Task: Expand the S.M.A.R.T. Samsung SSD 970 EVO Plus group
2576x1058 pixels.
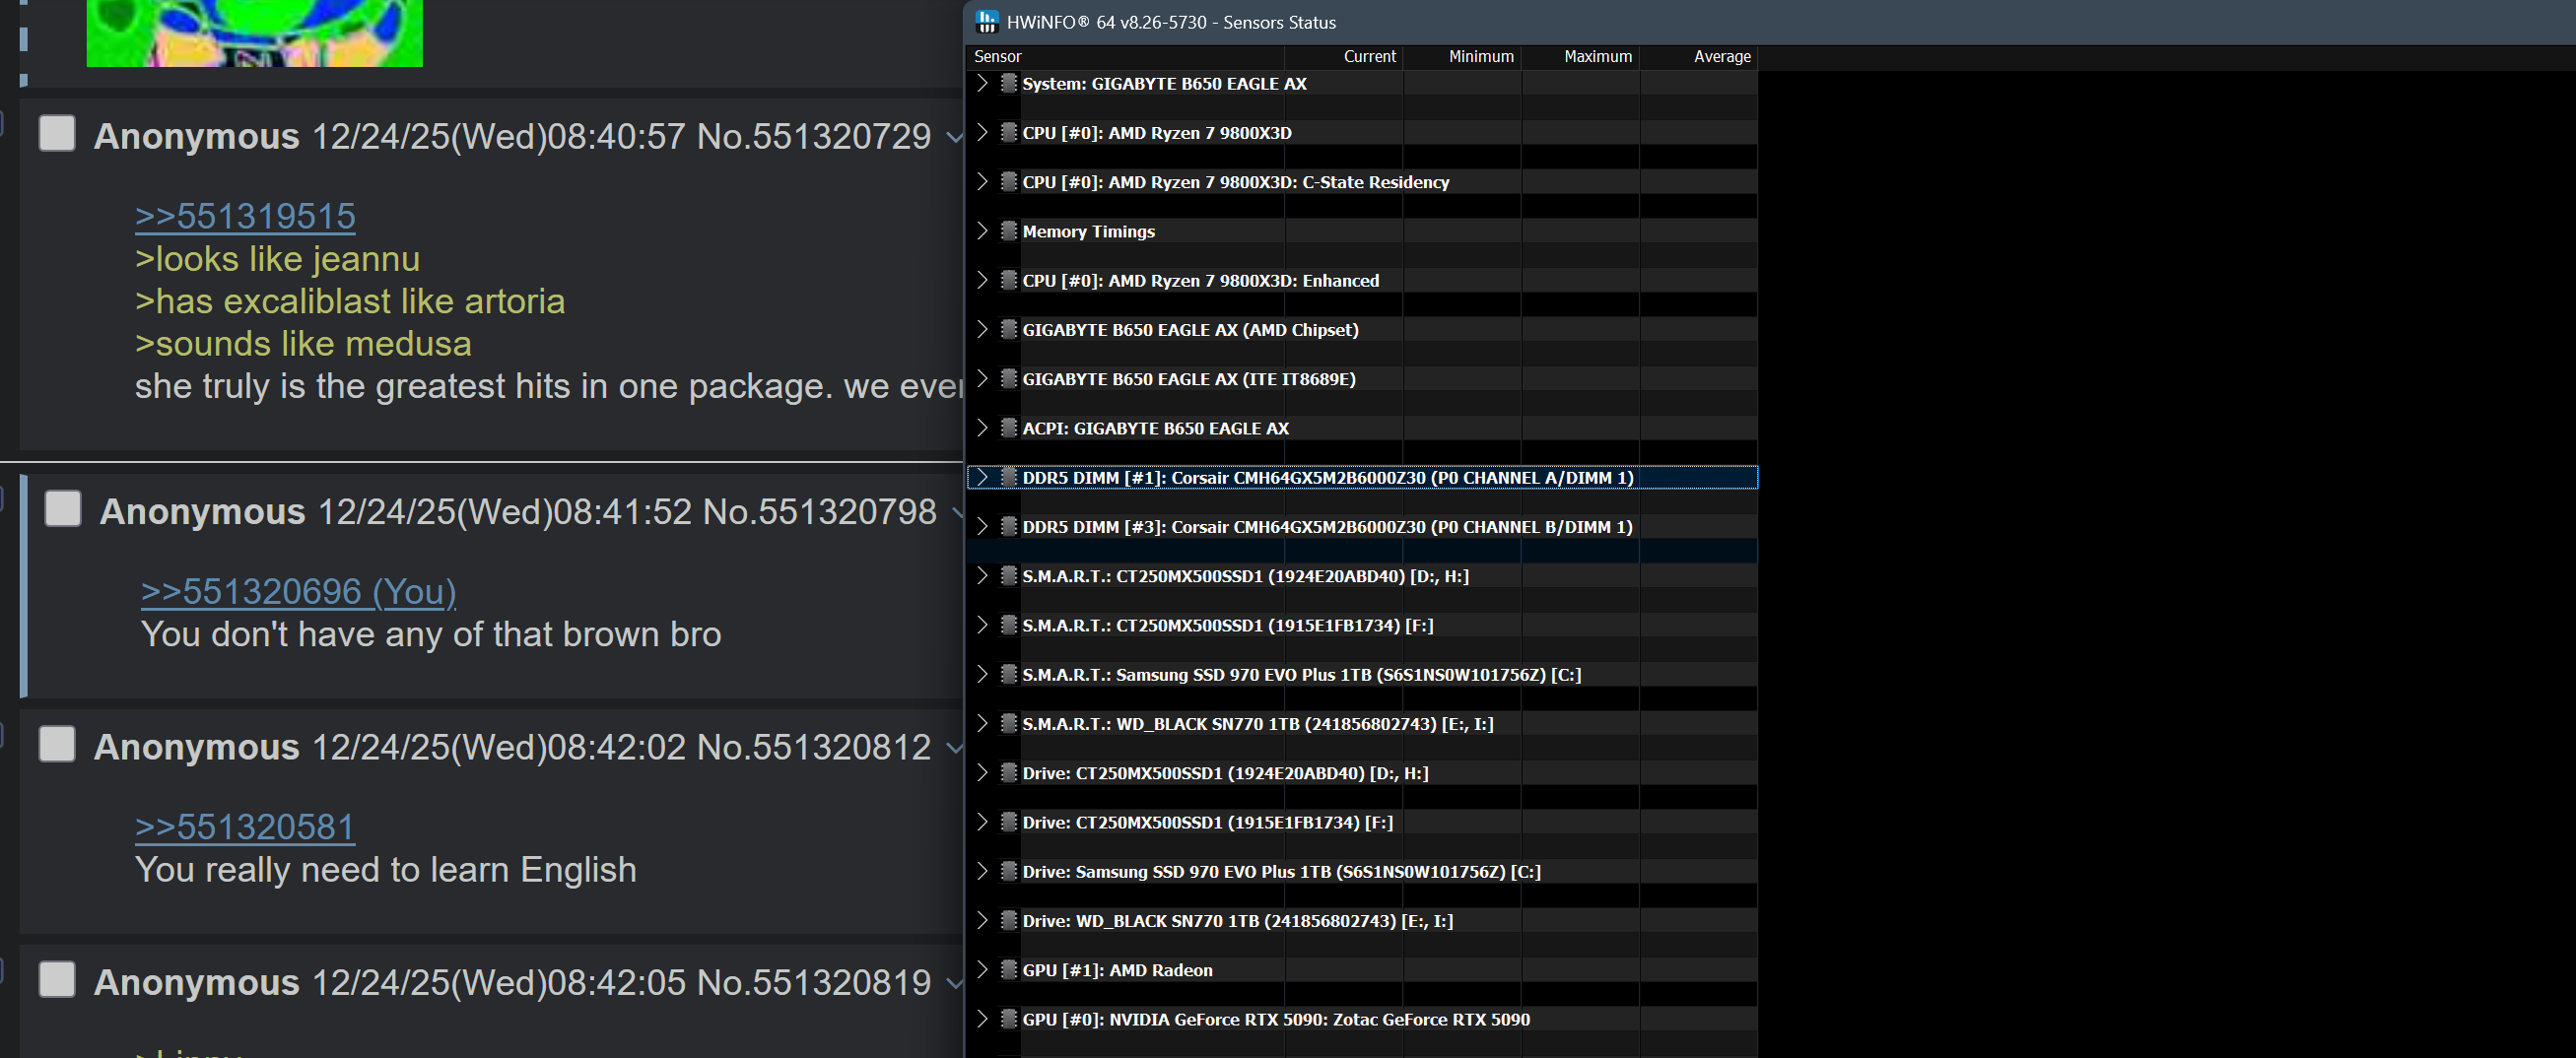Action: pos(982,674)
